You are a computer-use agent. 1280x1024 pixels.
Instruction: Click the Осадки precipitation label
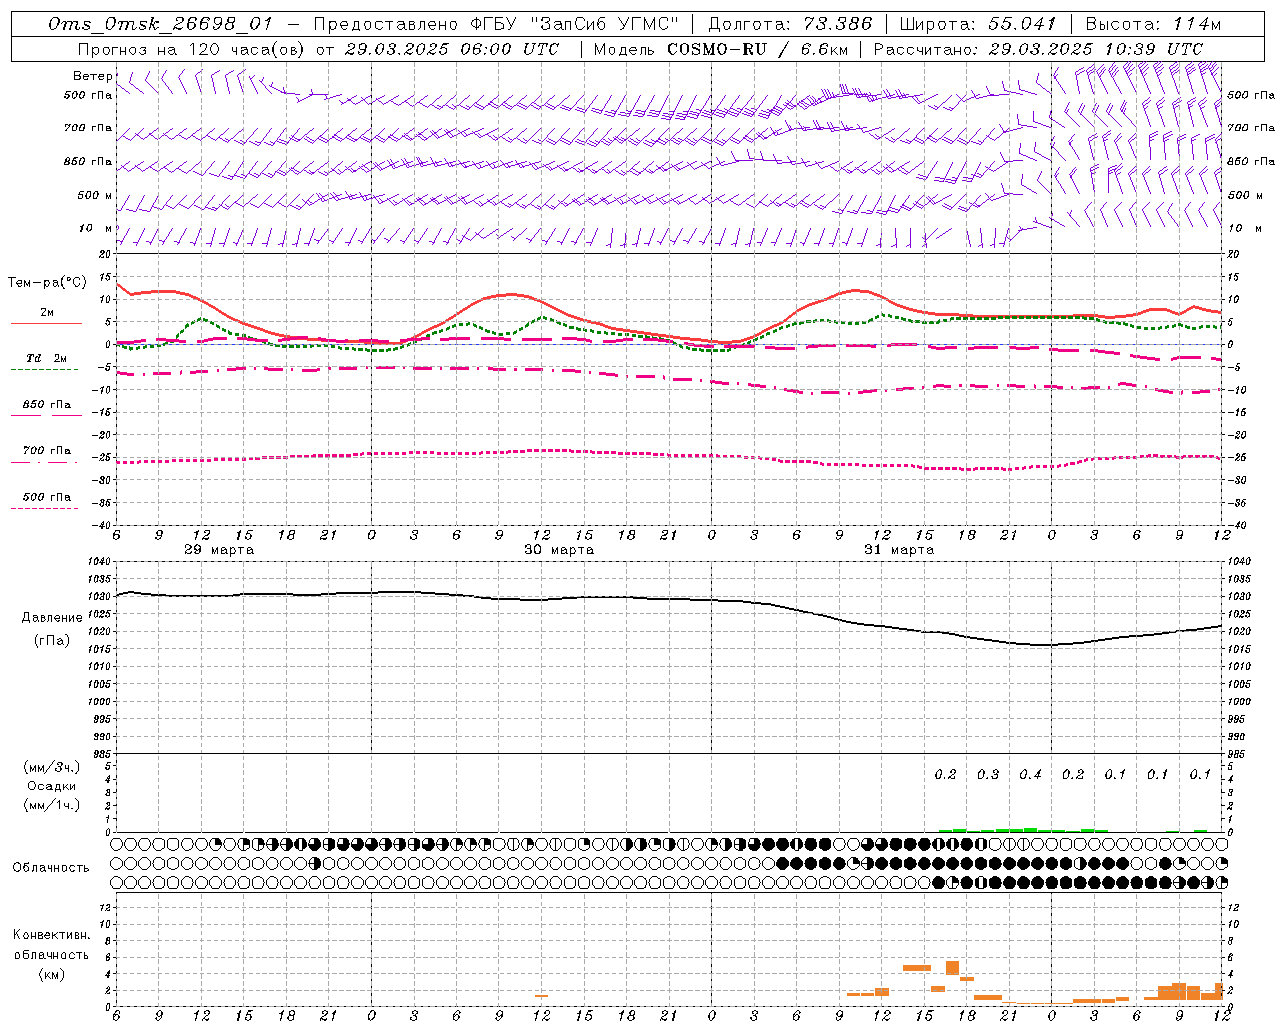tap(52, 786)
